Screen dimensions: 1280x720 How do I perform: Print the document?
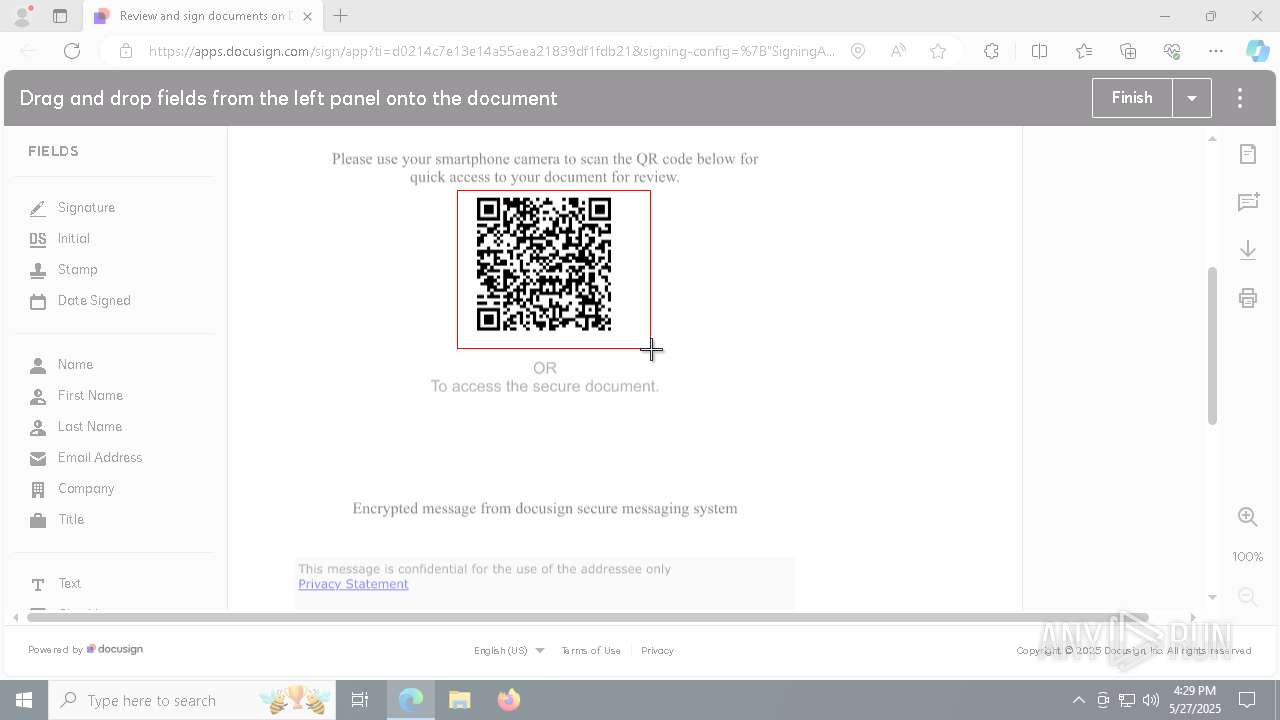(x=1248, y=298)
